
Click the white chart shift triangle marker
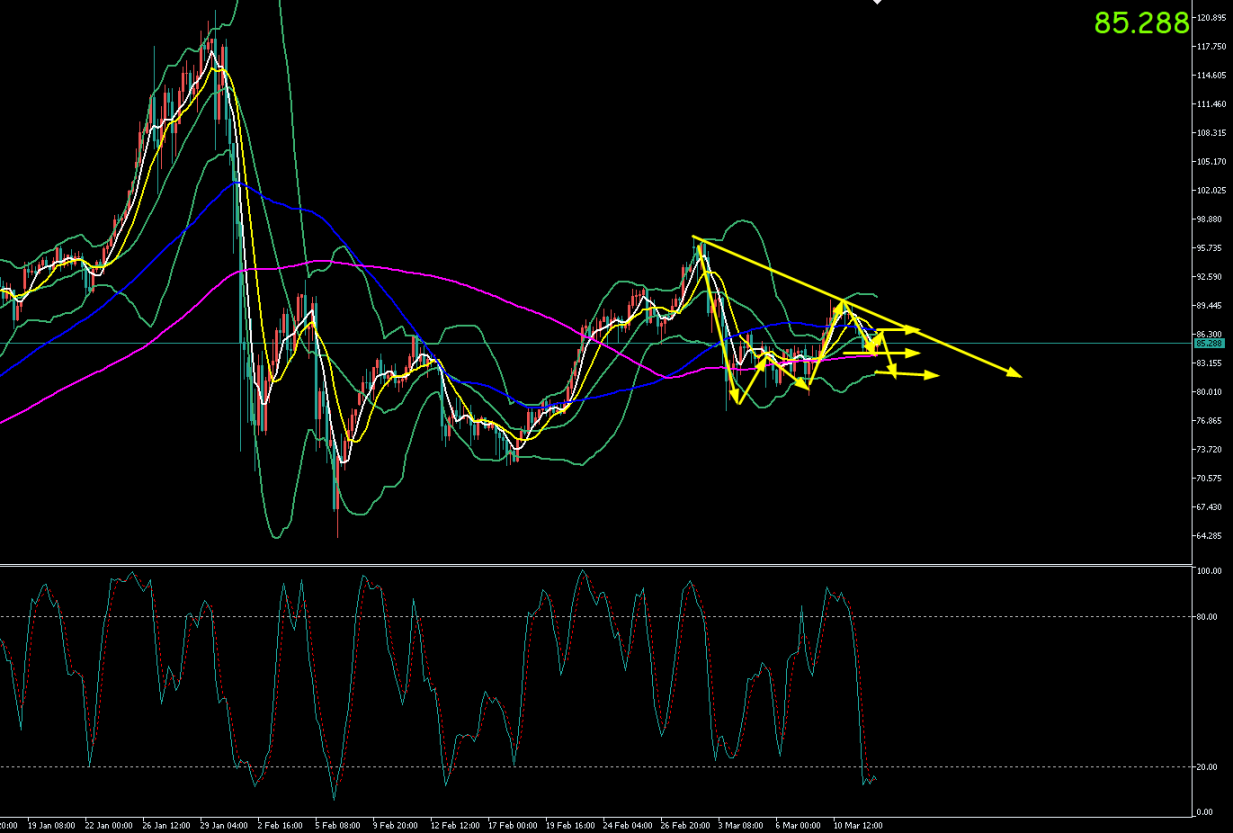(878, 3)
